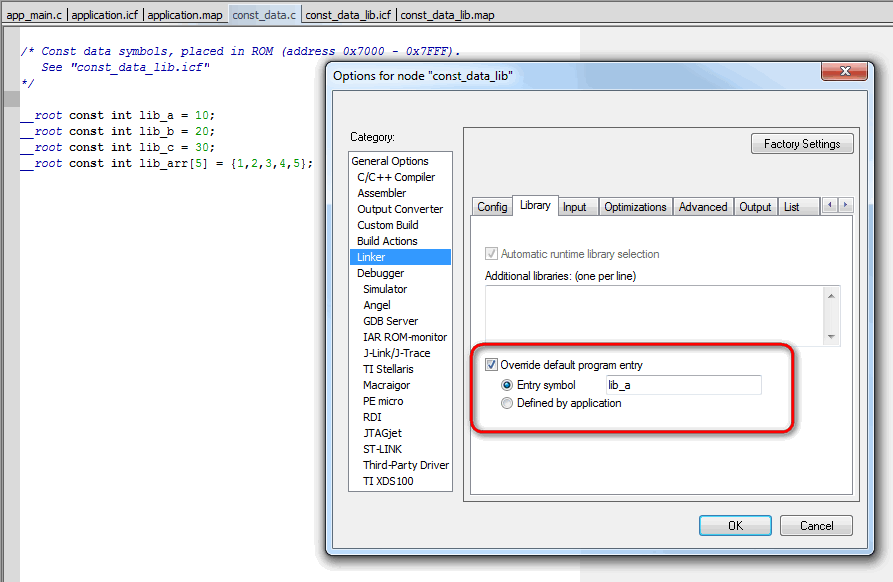
Task: Select J-Link/J-Trace debugger category
Action: (x=397, y=353)
